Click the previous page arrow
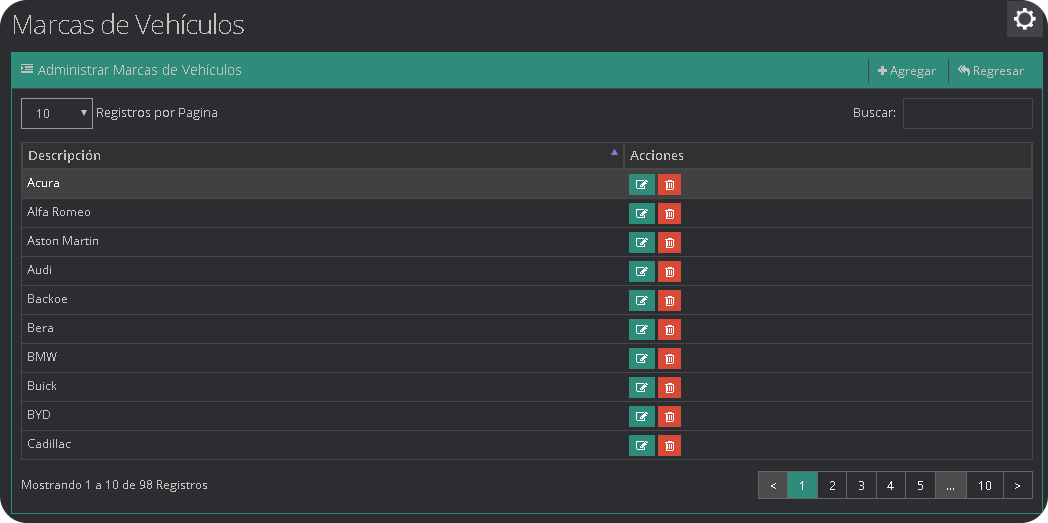1048x523 pixels. point(773,486)
